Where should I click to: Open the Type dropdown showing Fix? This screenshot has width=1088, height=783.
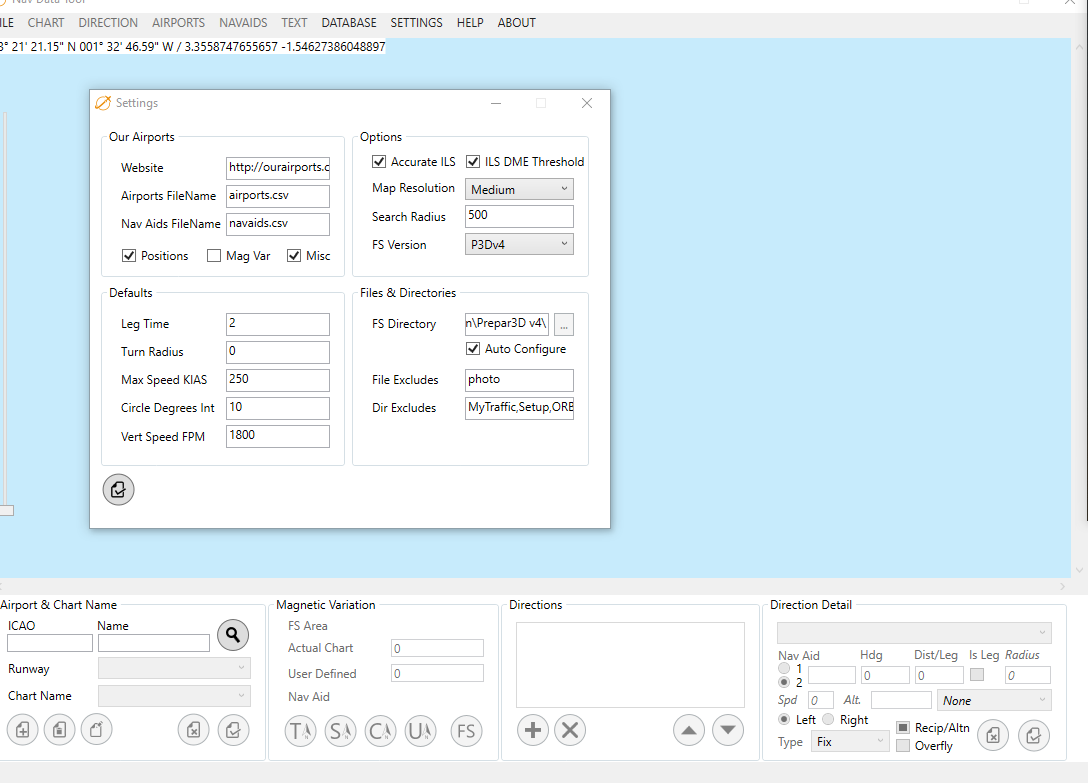point(850,742)
